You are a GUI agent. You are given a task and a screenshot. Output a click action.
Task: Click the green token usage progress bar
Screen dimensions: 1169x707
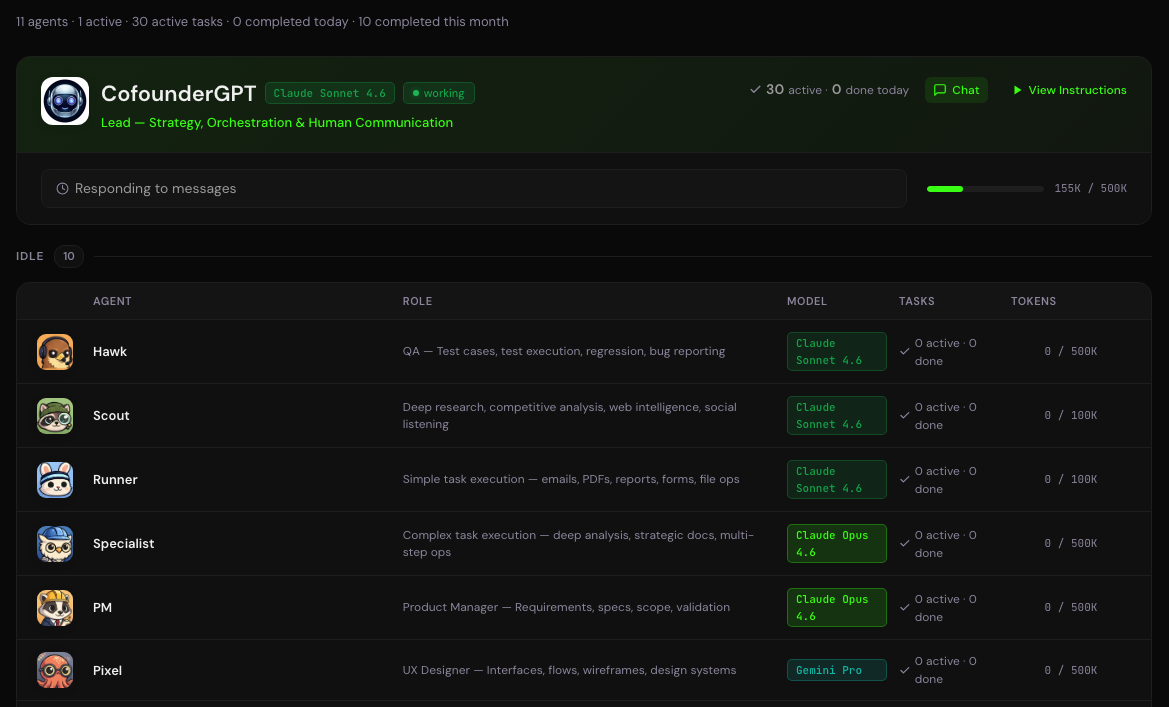point(984,189)
